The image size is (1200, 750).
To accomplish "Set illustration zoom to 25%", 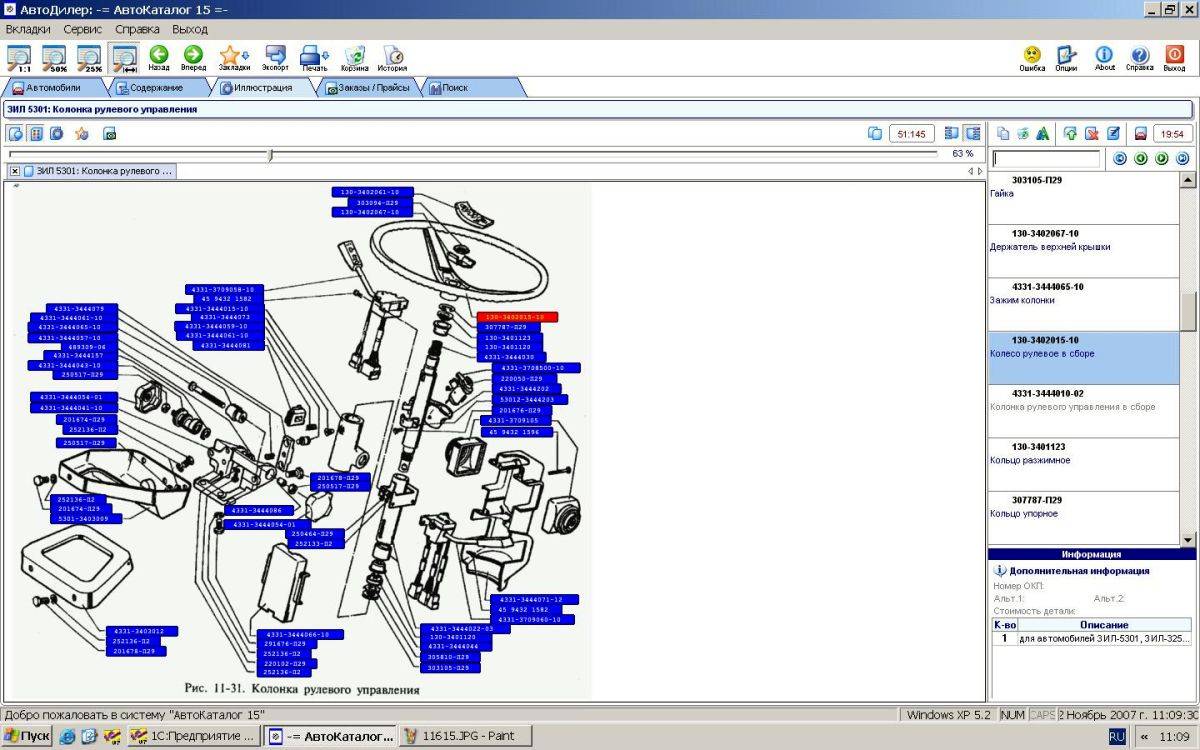I will pos(90,58).
